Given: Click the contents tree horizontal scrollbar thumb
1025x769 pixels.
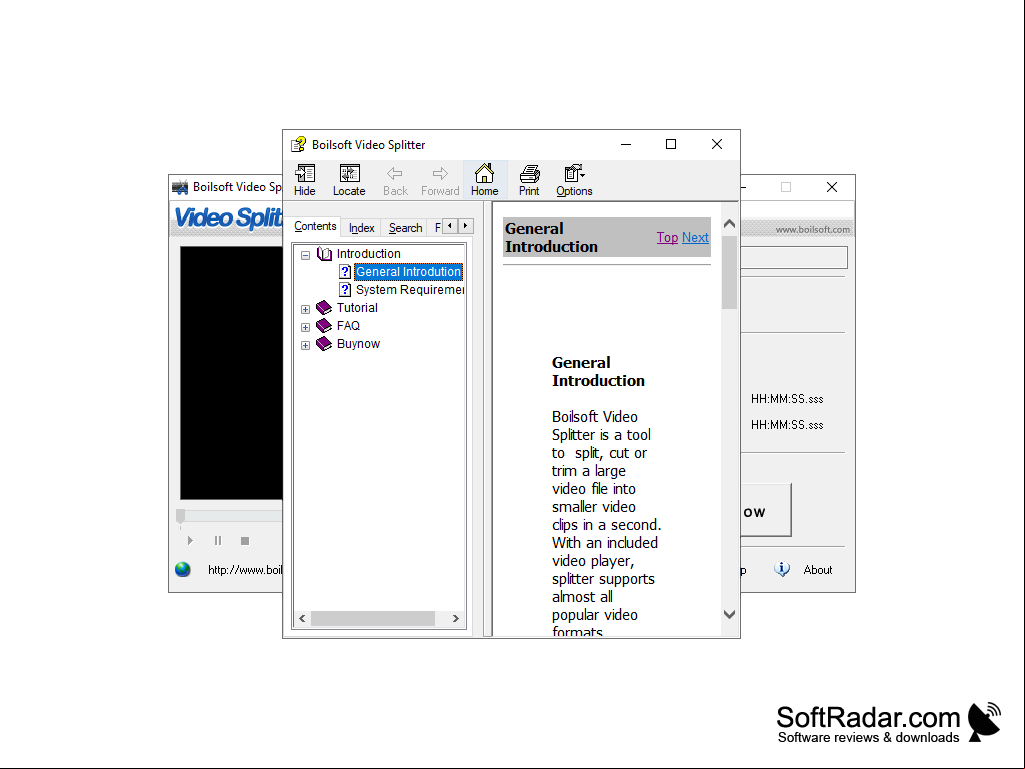Looking at the screenshot, I should click(373, 619).
